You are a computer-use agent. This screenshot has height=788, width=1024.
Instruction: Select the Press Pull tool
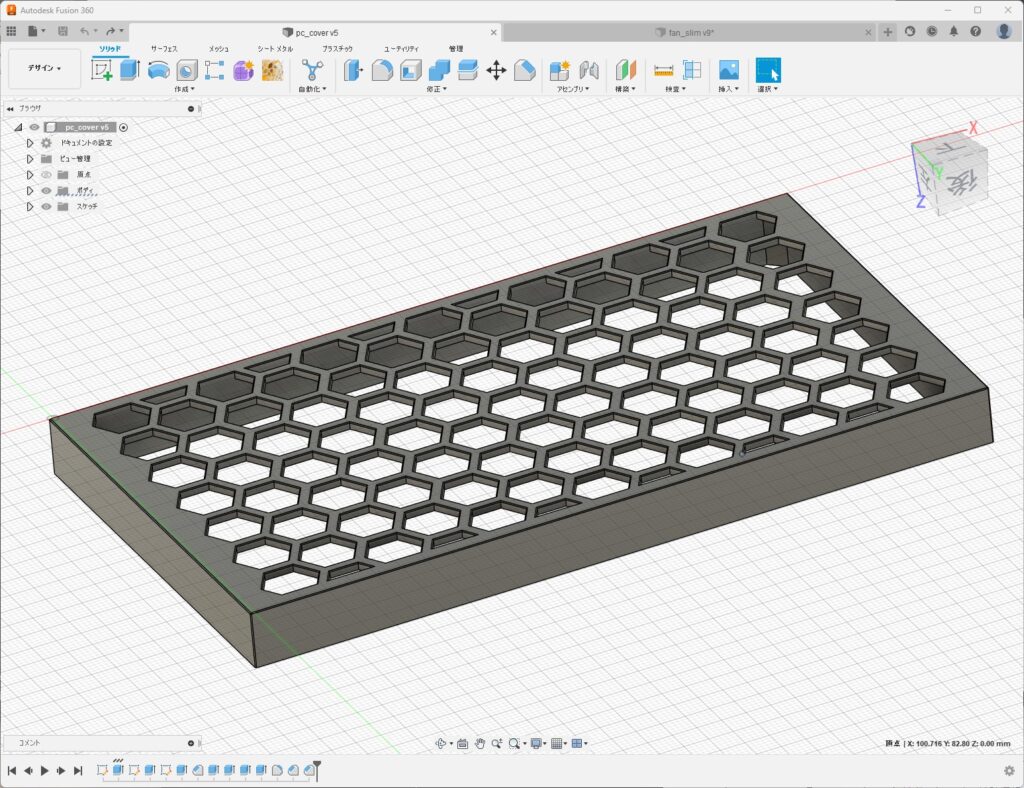(353, 70)
